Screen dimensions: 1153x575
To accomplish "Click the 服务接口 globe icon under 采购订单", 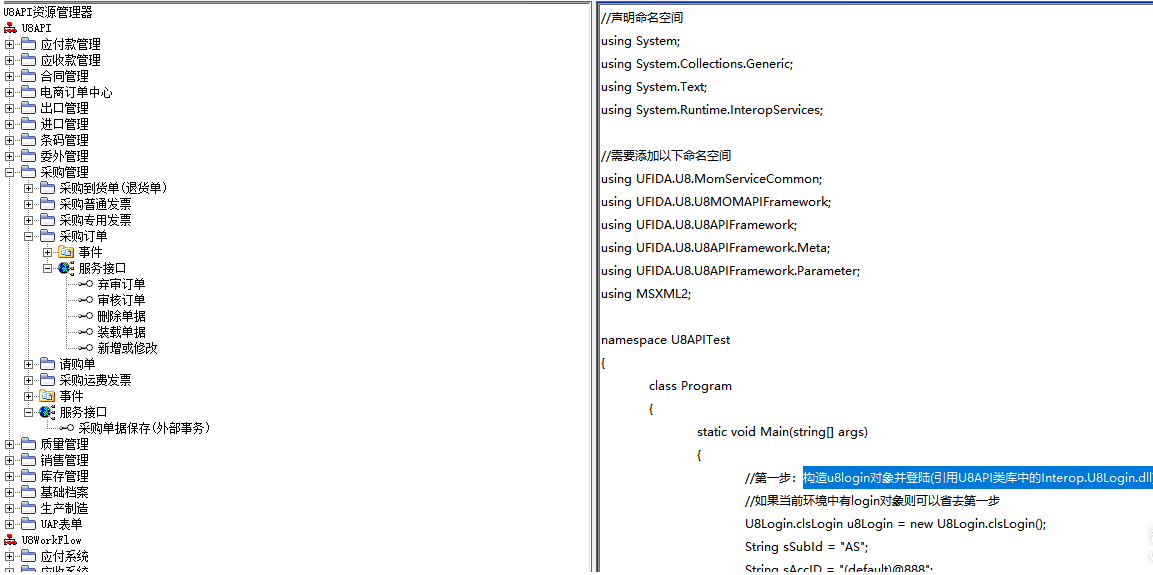I will point(67,268).
